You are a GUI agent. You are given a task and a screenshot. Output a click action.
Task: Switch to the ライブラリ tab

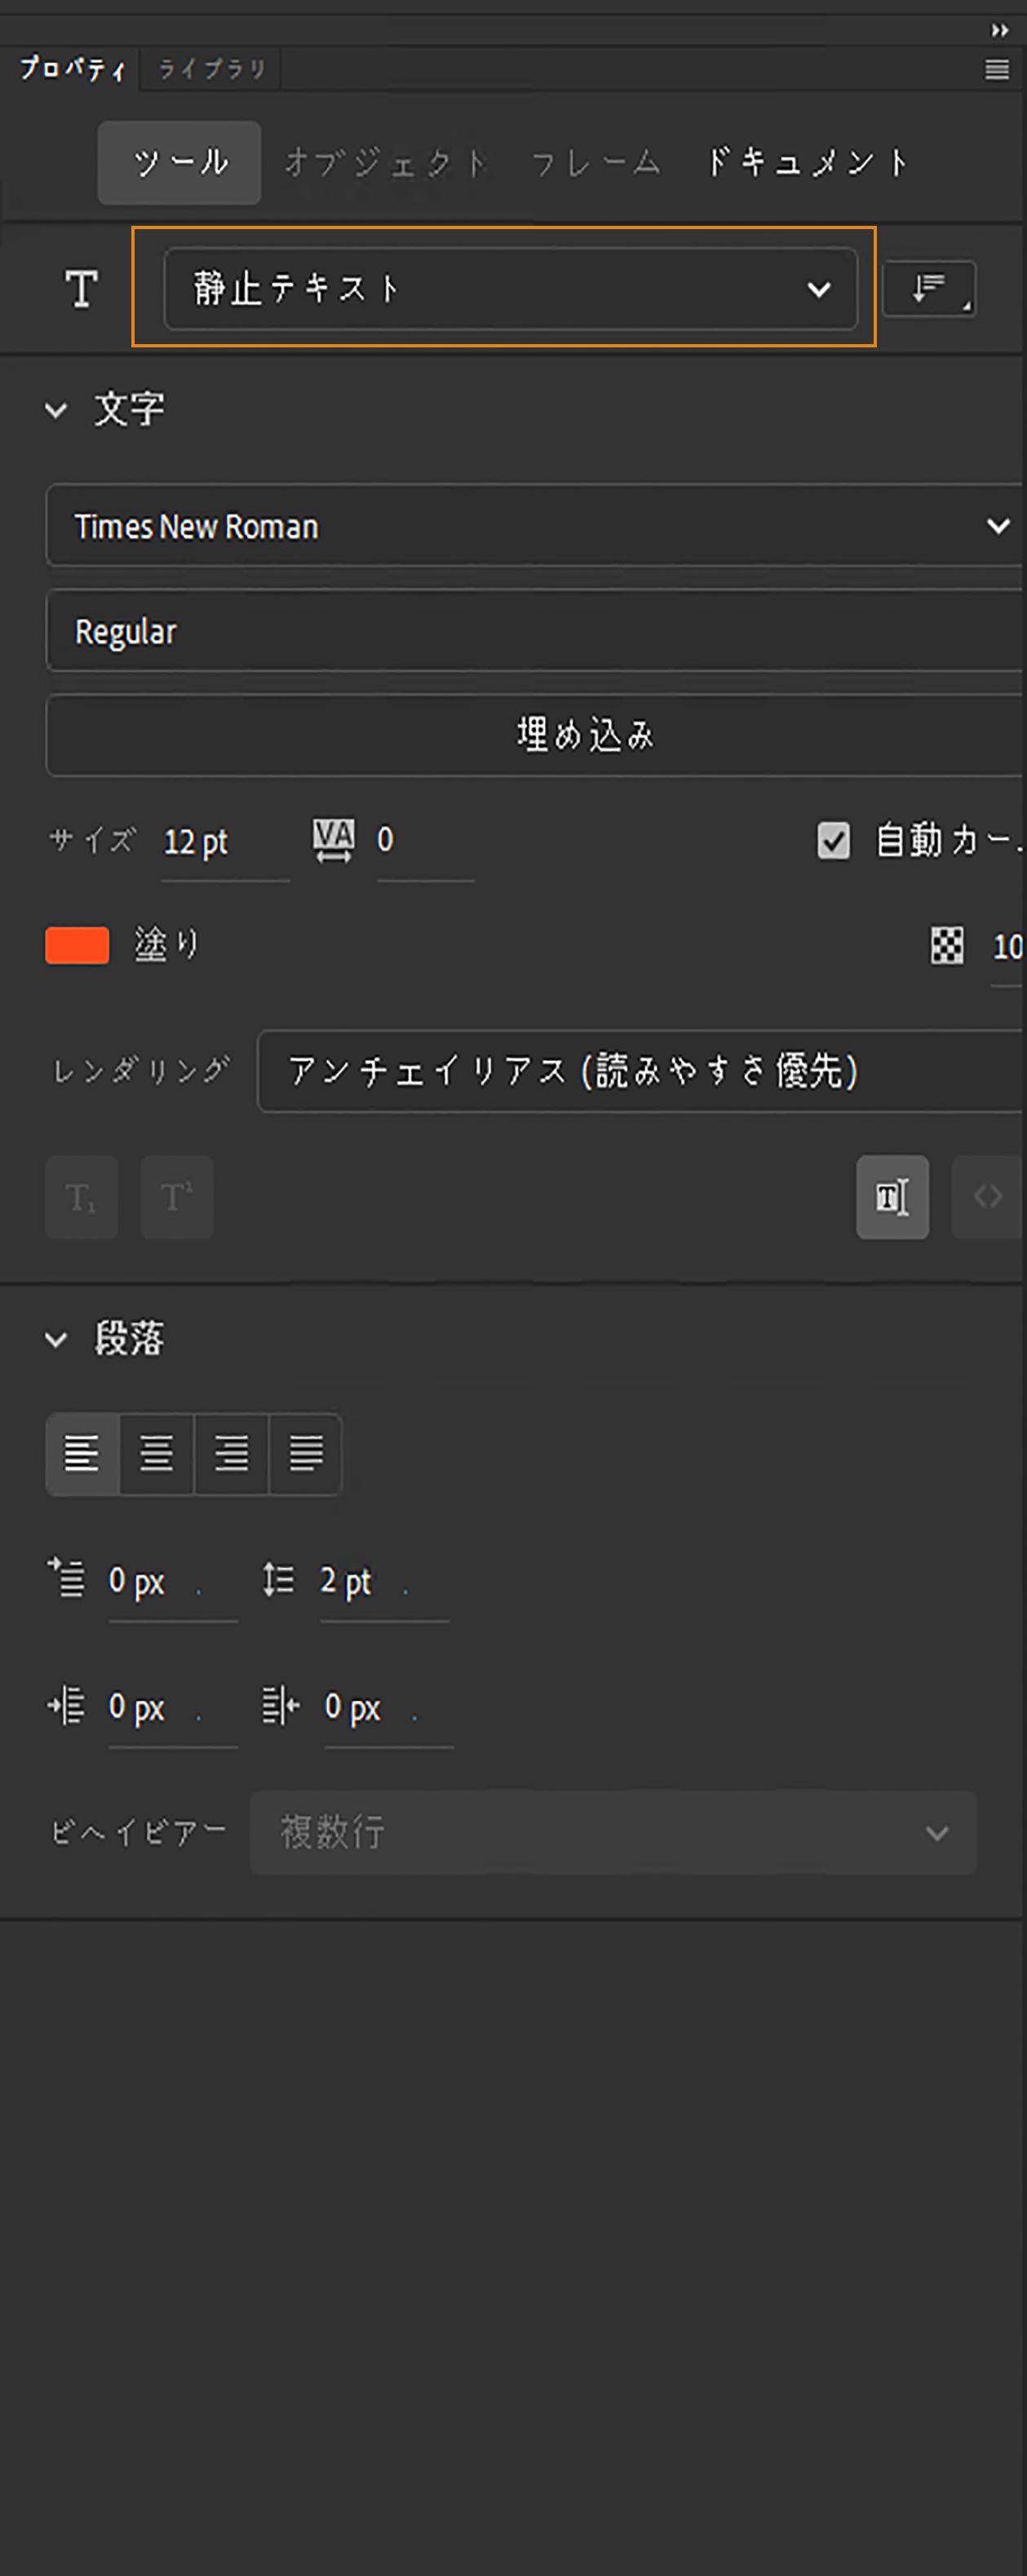pyautogui.click(x=210, y=69)
